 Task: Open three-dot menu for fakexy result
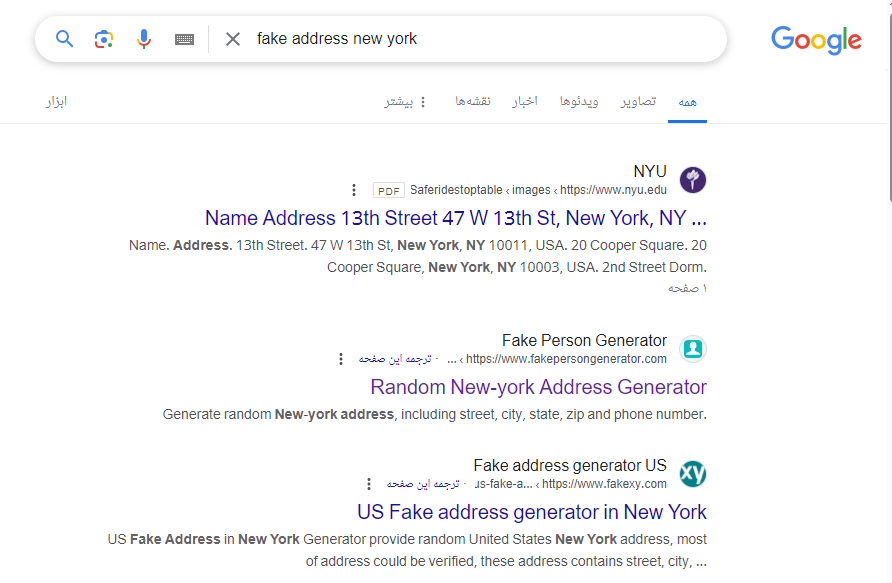point(369,484)
